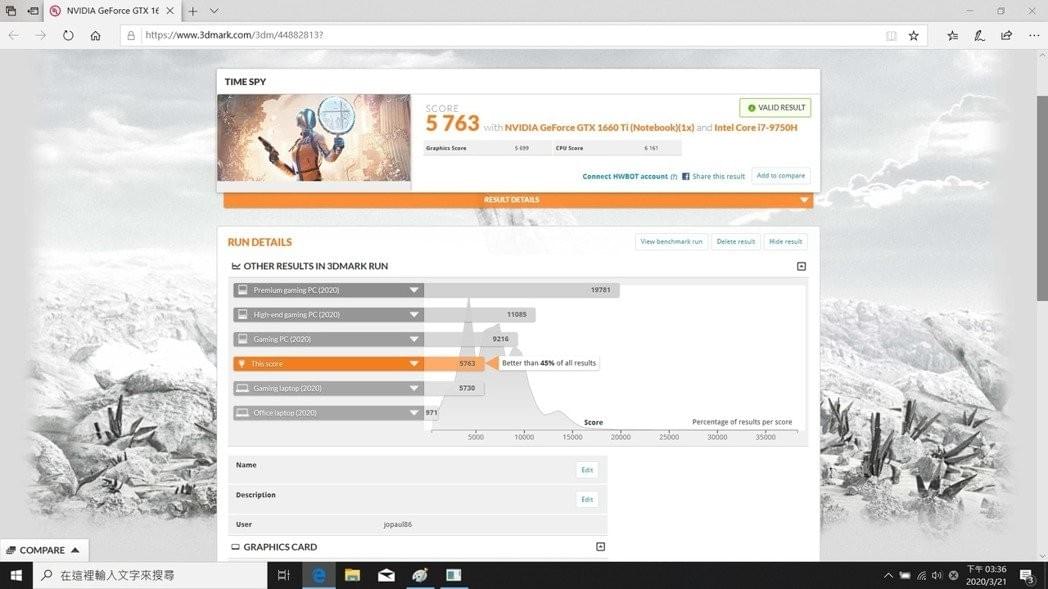Click the Time Spy benchmark thumbnail
This screenshot has width=1048, height=589.
(x=313, y=138)
